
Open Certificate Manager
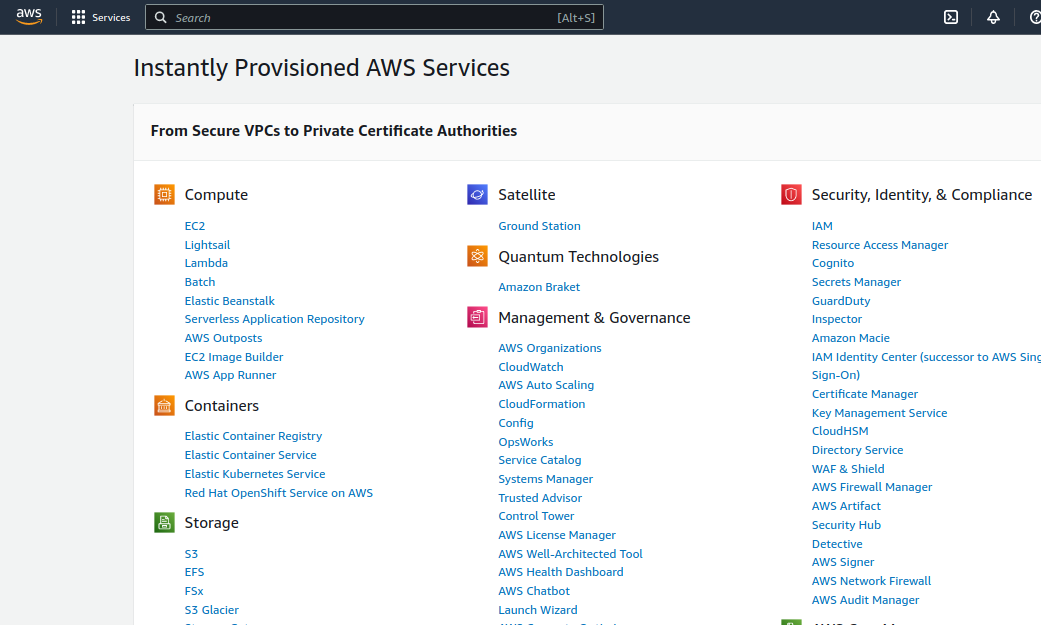864,394
